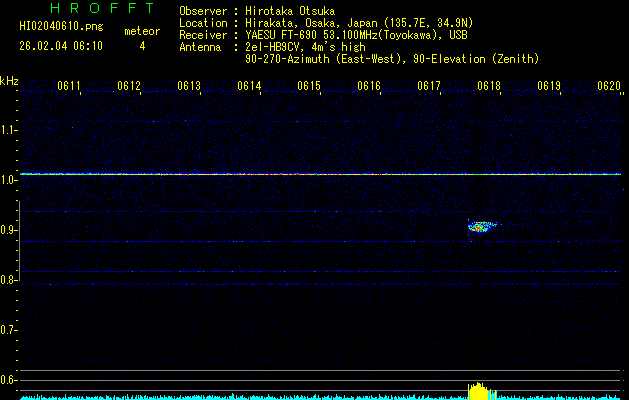Select the HI02040610.png filename text
Image resolution: width=629 pixels, height=400 pixels.
(x=53, y=31)
